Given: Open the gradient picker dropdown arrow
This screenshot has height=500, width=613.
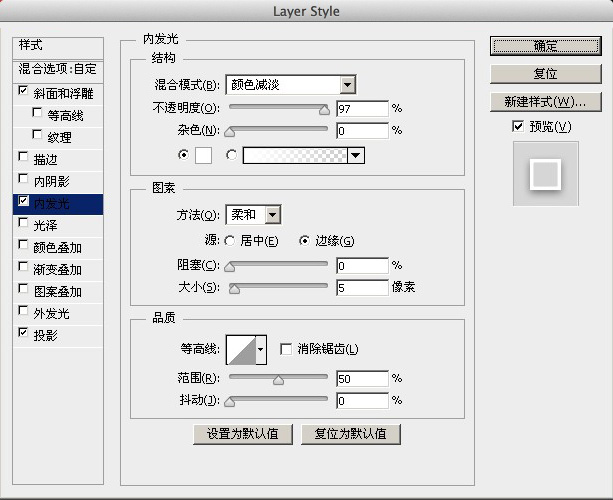Looking at the screenshot, I should pyautogui.click(x=356, y=155).
